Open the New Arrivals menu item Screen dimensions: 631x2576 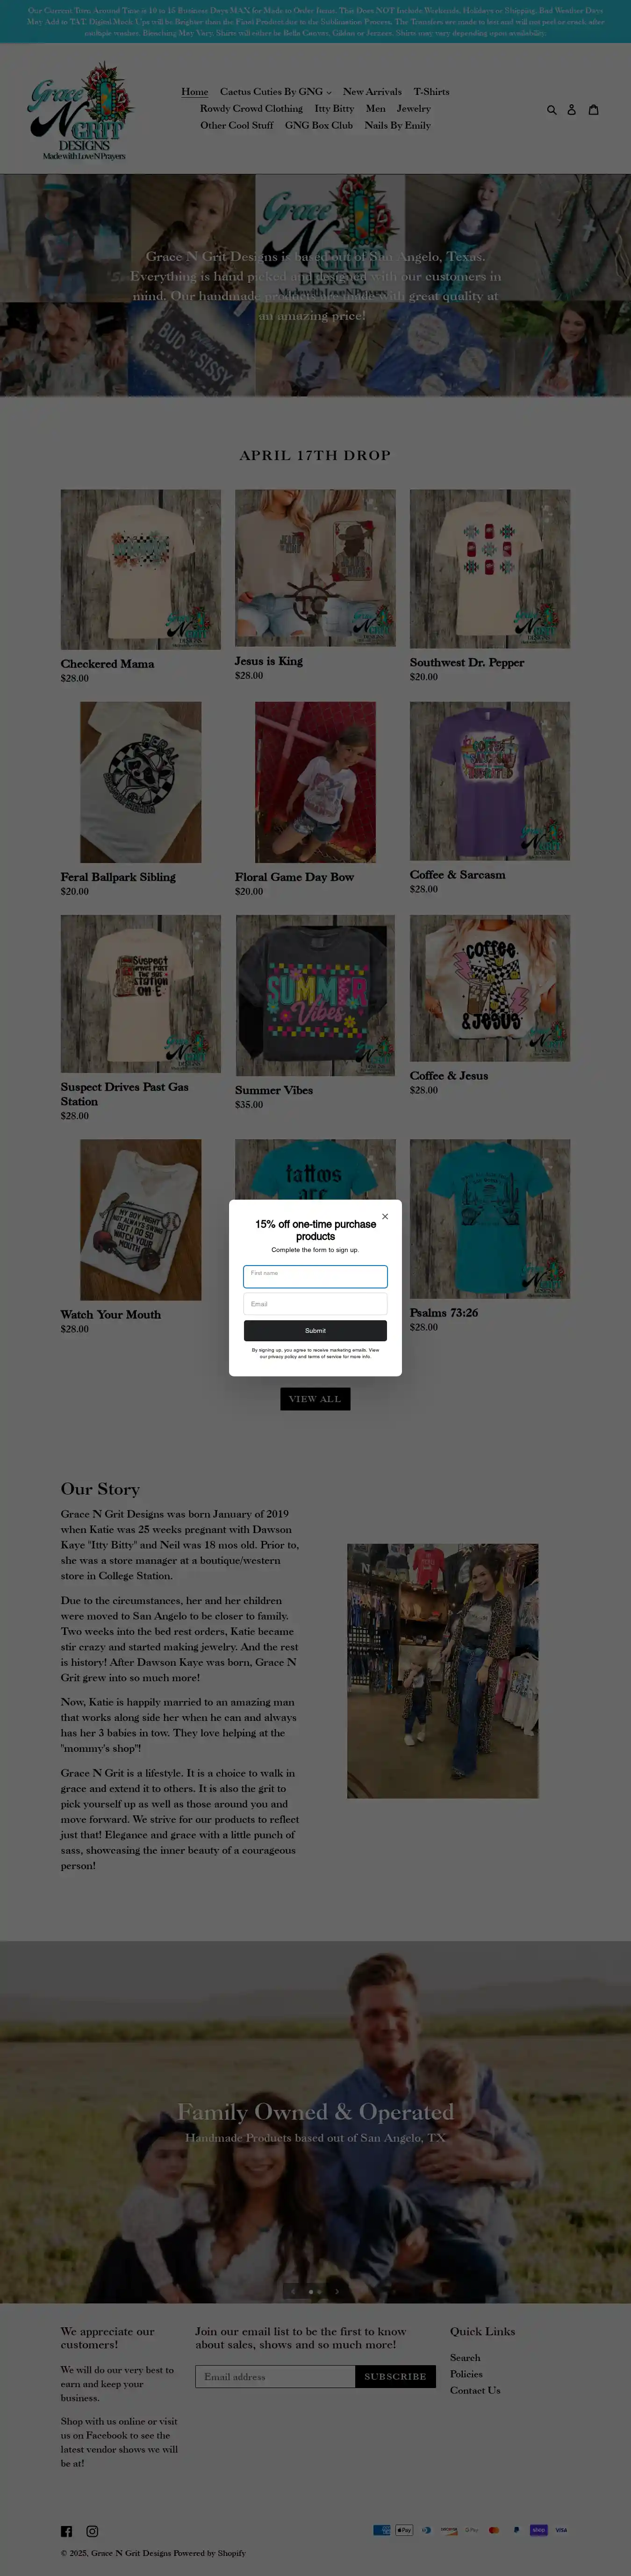[x=372, y=92]
